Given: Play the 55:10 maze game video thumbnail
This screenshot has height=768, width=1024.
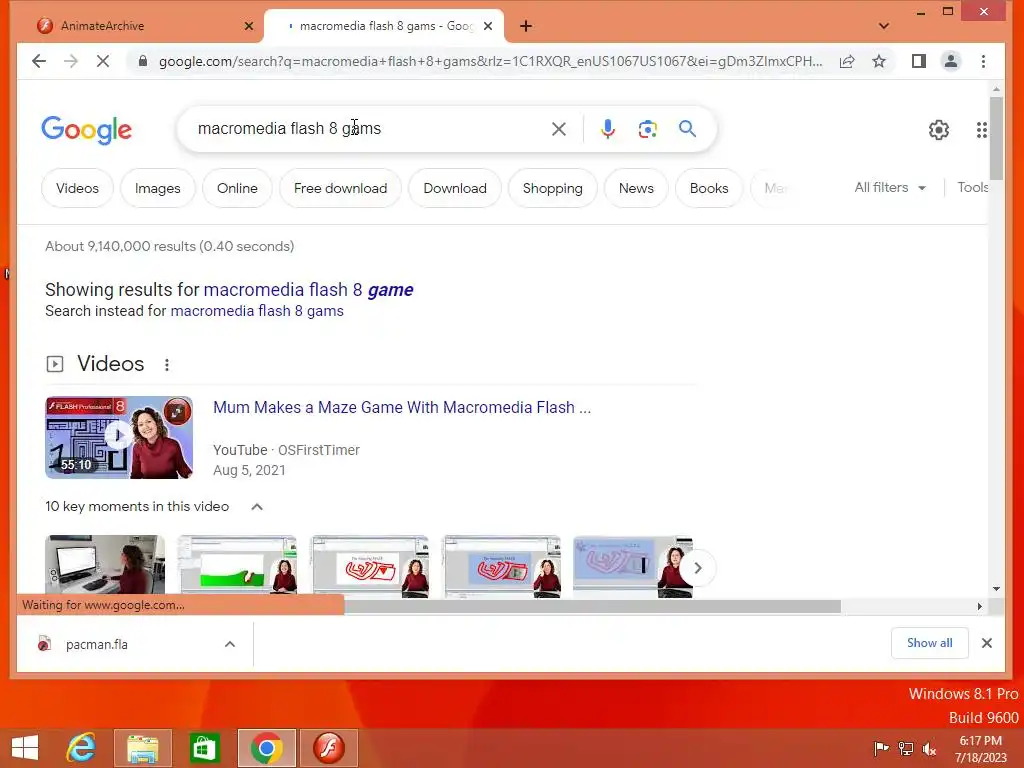Looking at the screenshot, I should (119, 437).
